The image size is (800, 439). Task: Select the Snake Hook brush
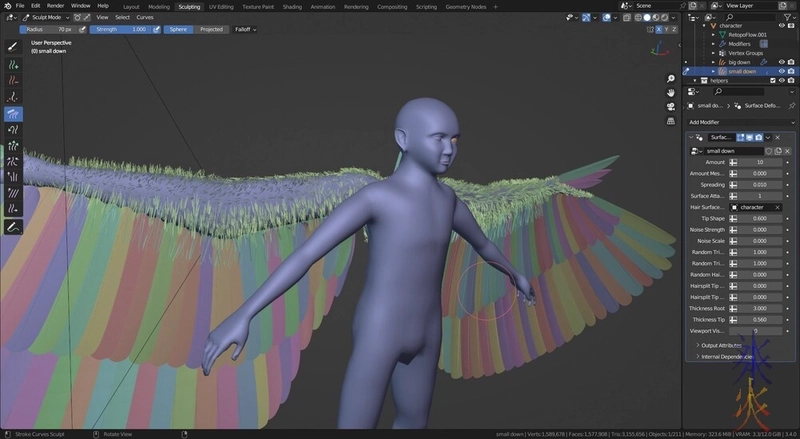click(13, 129)
